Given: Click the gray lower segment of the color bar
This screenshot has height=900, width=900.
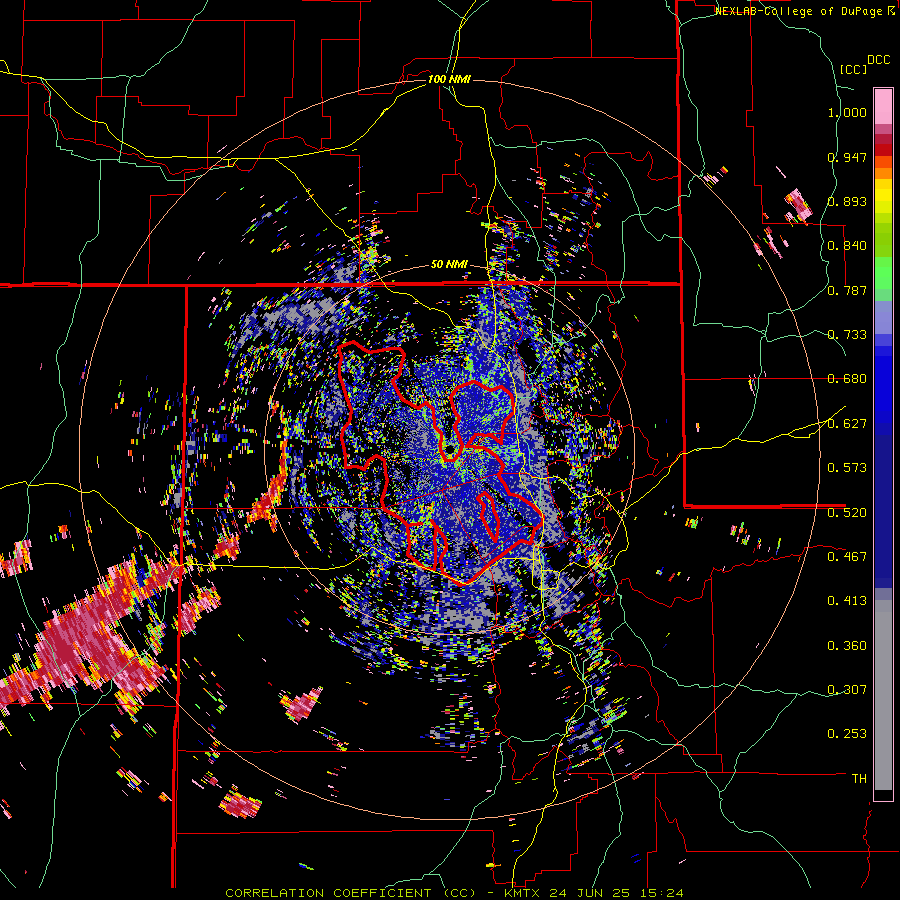Looking at the screenshot, I should [883, 695].
